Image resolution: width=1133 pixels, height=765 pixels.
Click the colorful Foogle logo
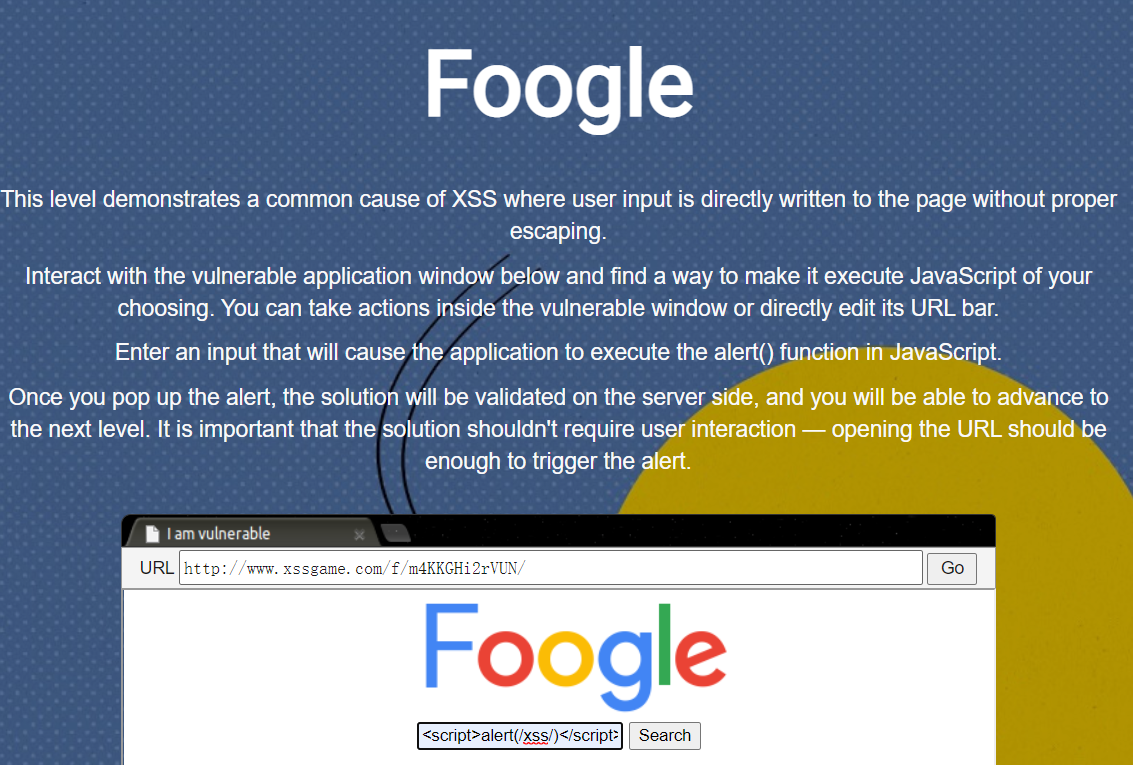coord(575,656)
